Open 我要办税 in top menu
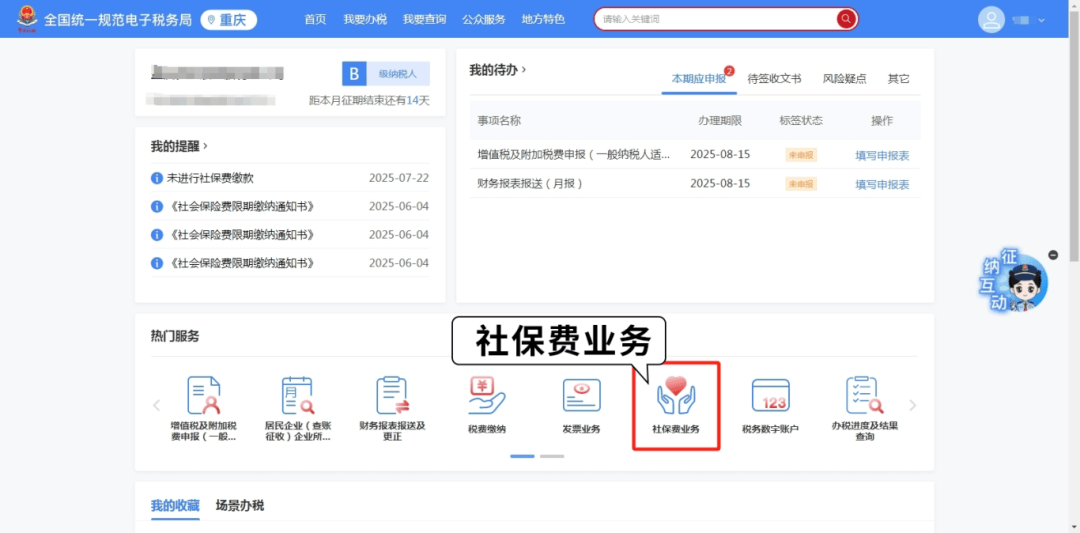The height and width of the screenshot is (533, 1080). [364, 19]
